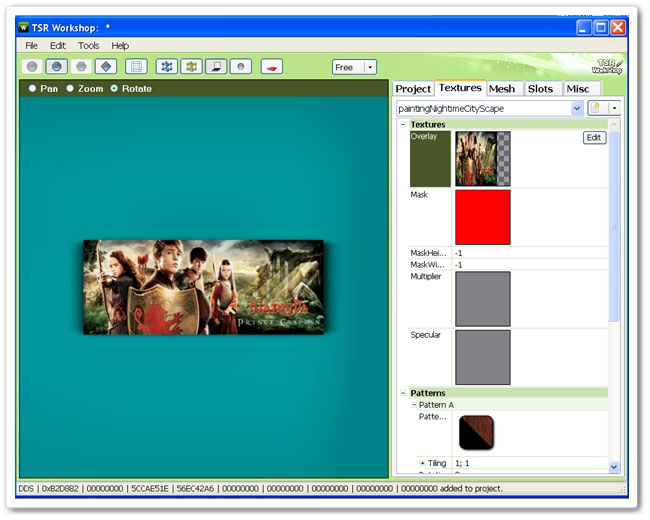
Task: Switch to the Mesh tab
Action: [502, 89]
